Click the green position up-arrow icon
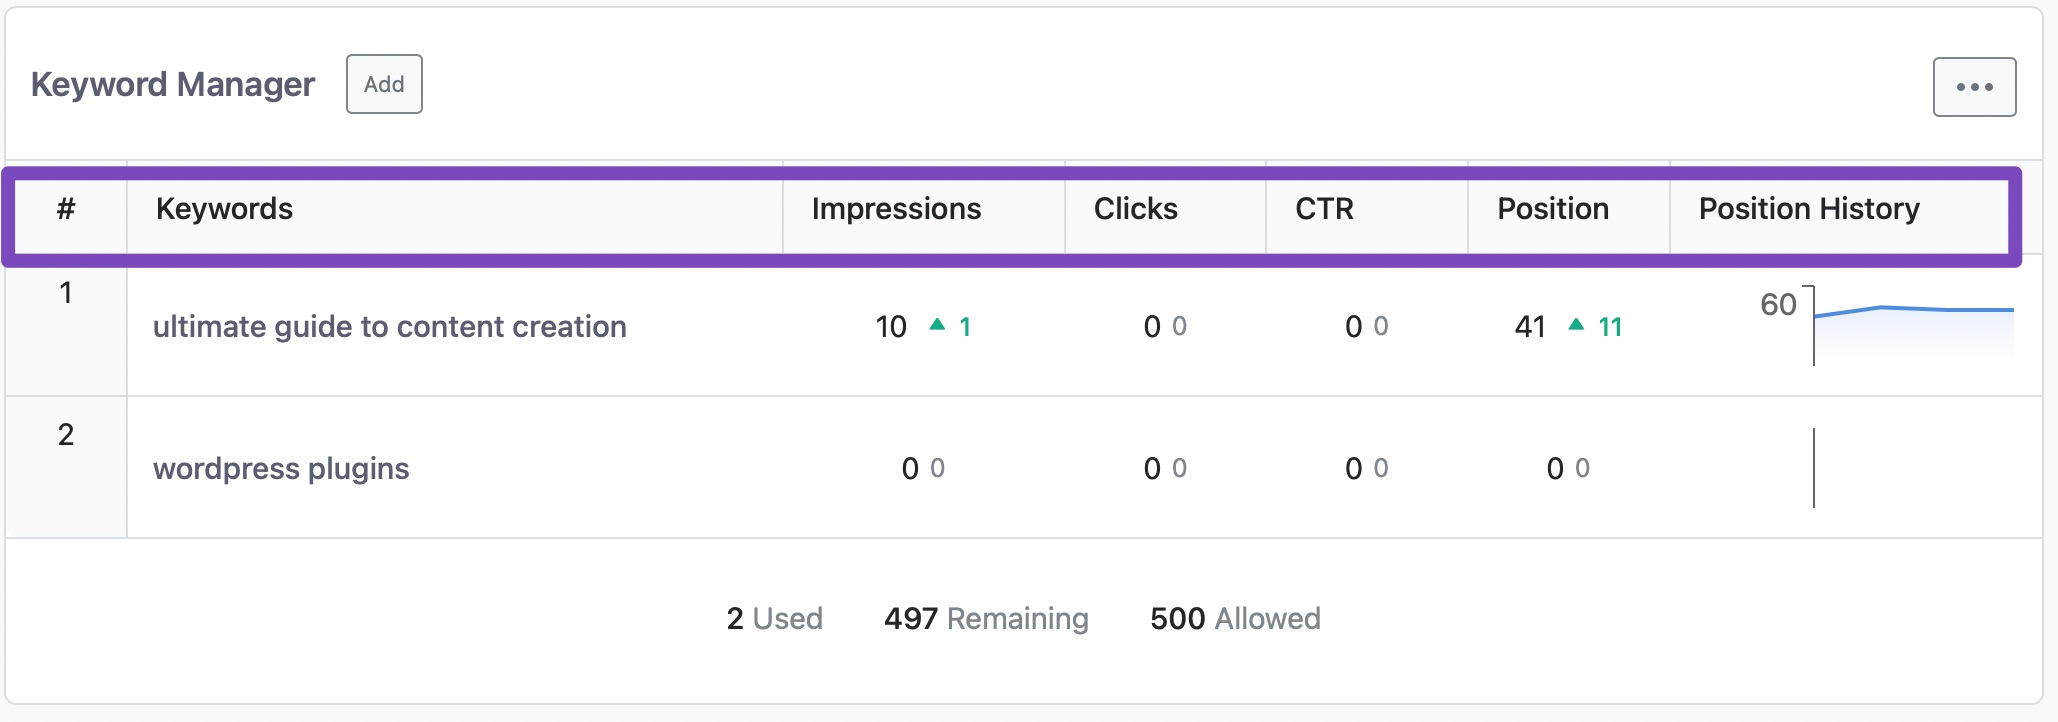The image size is (2058, 722). [1576, 325]
